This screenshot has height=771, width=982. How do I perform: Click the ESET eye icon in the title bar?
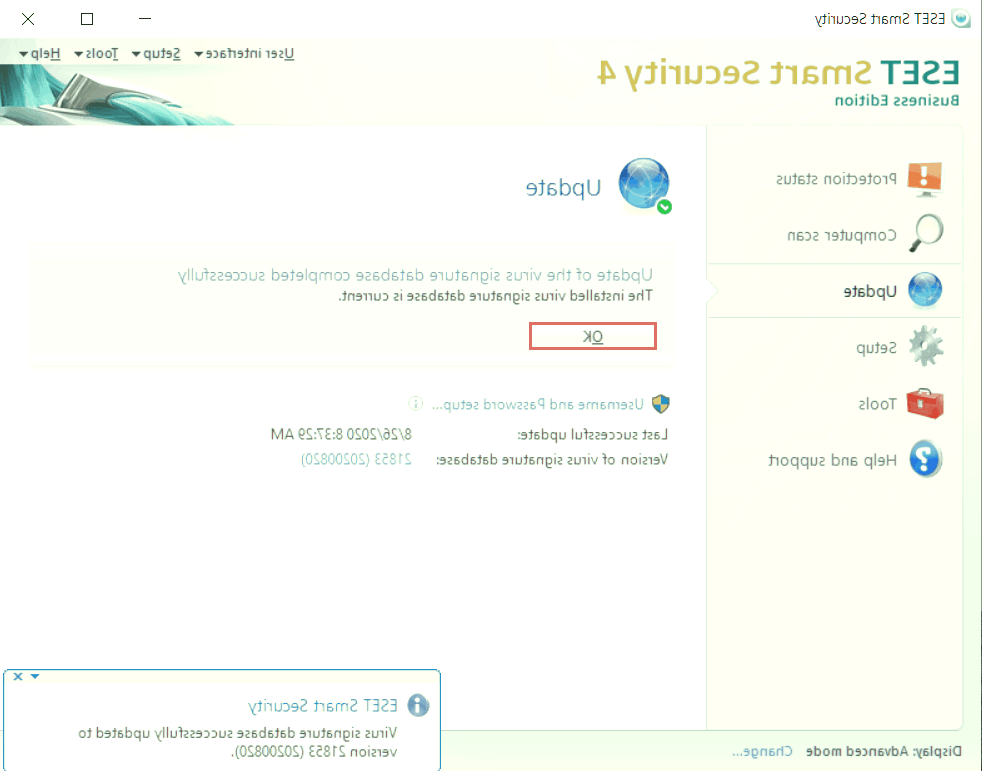[x=961, y=18]
